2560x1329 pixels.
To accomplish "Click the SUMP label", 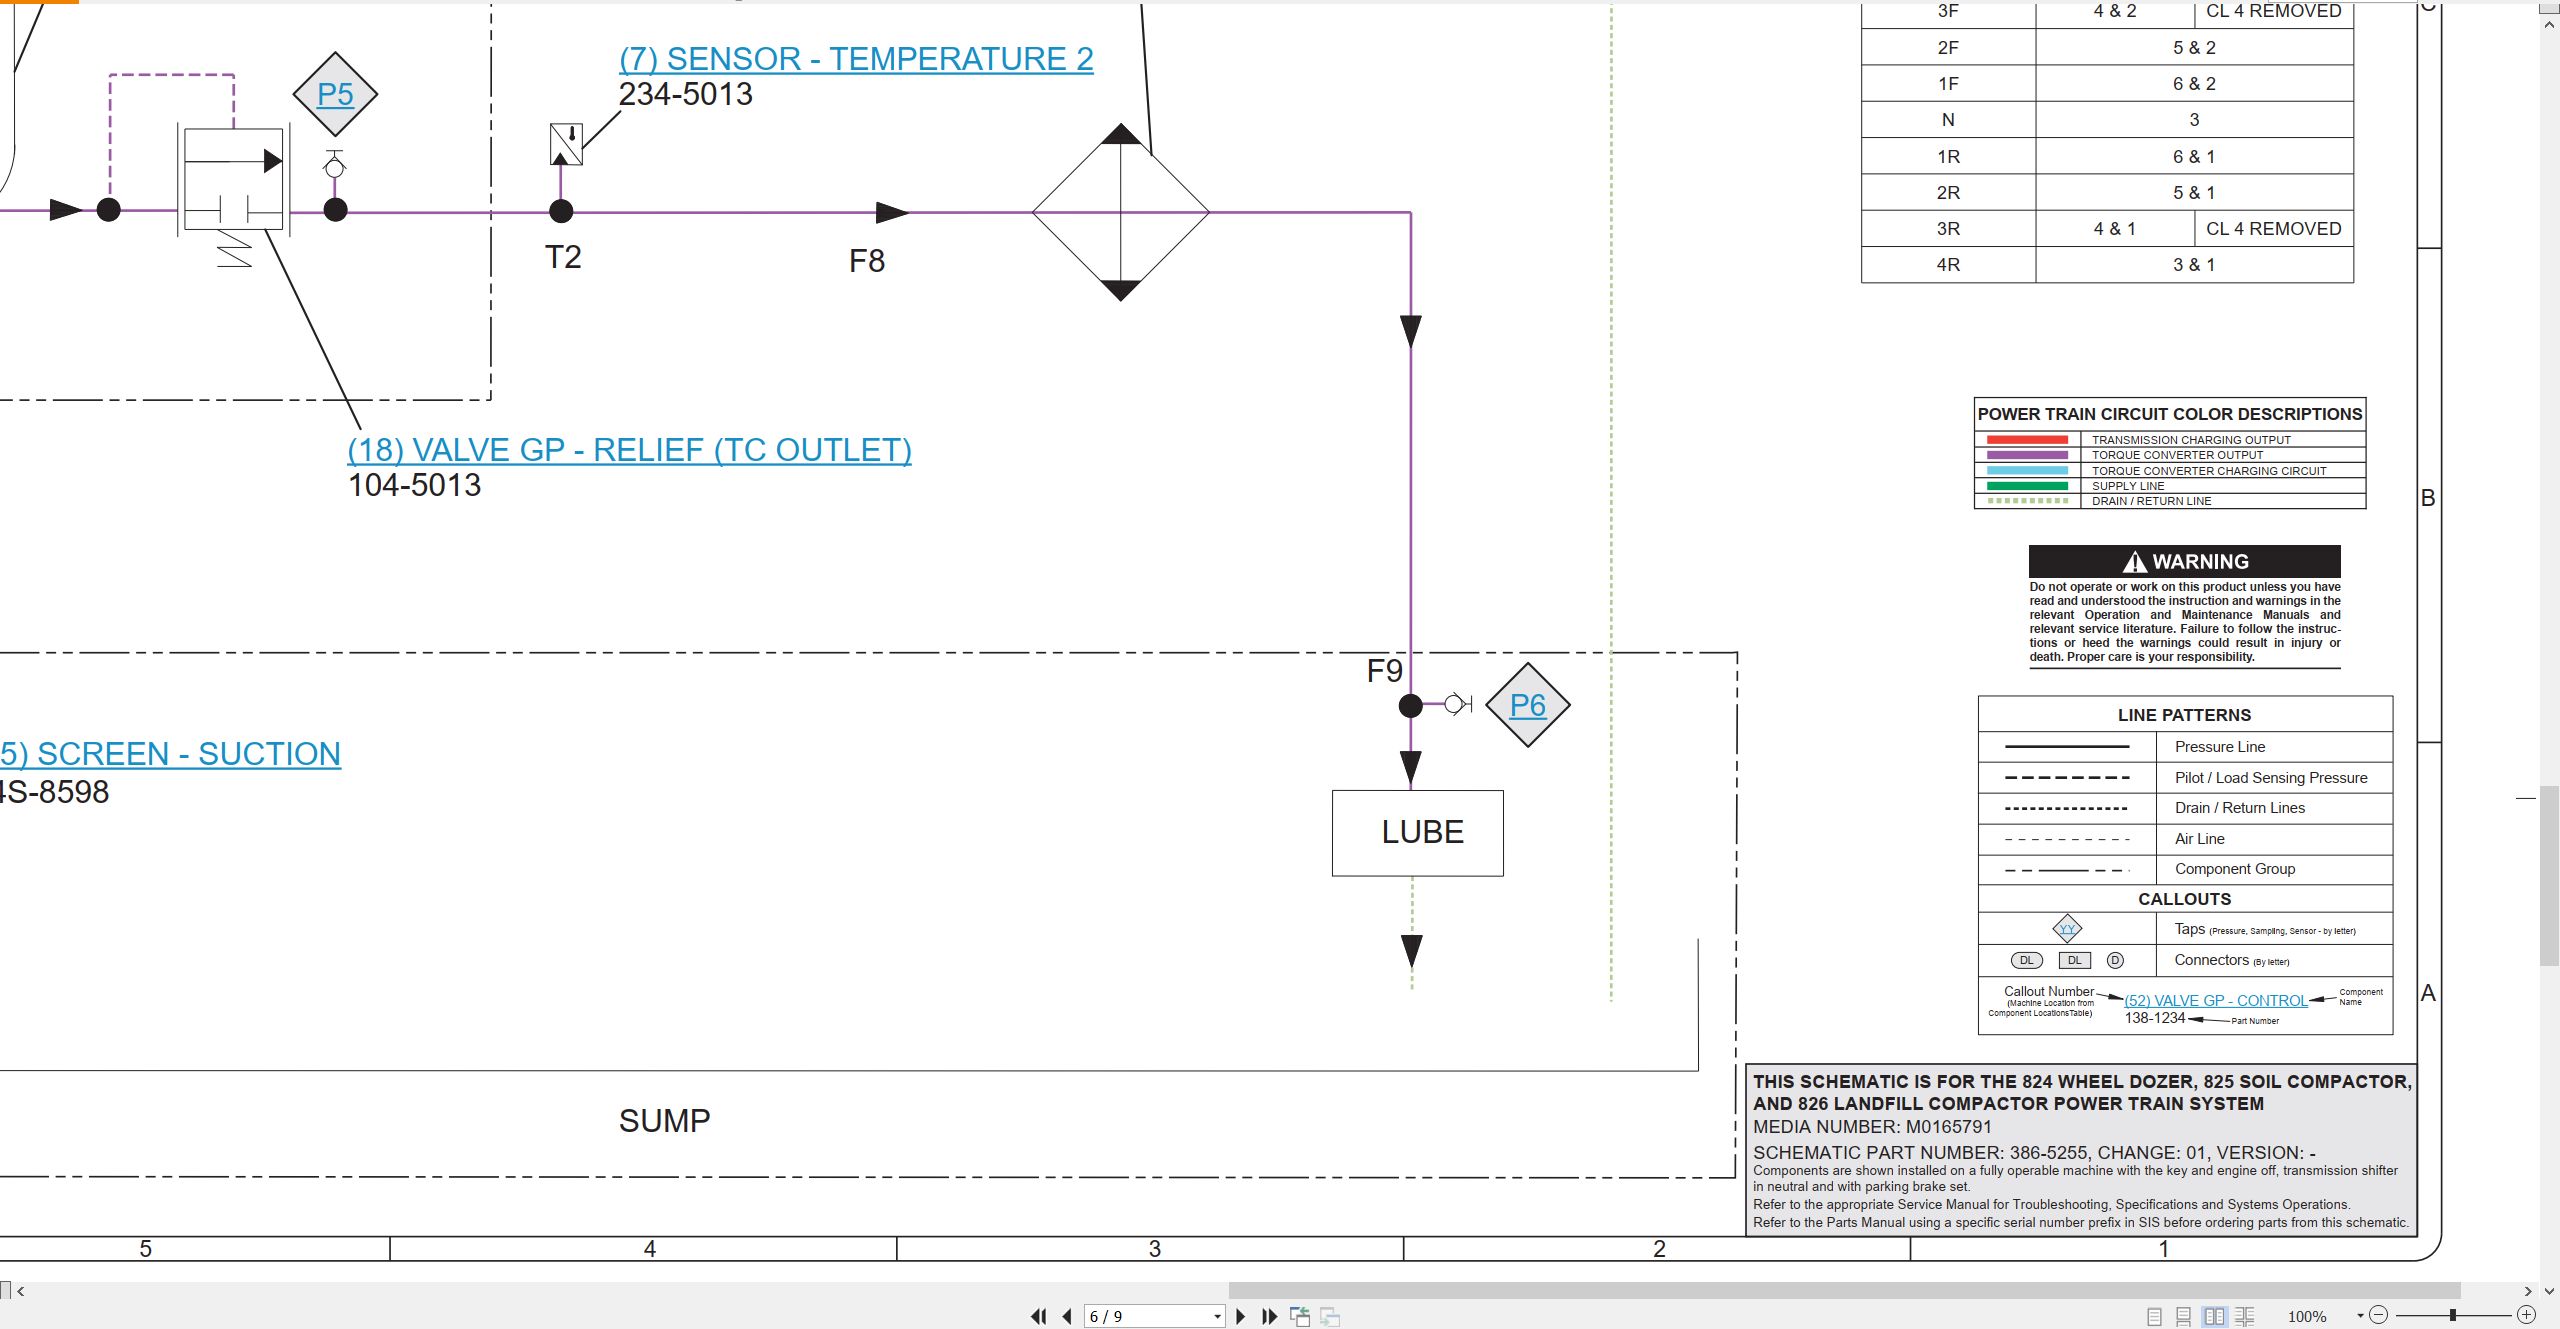I will tap(664, 1121).
